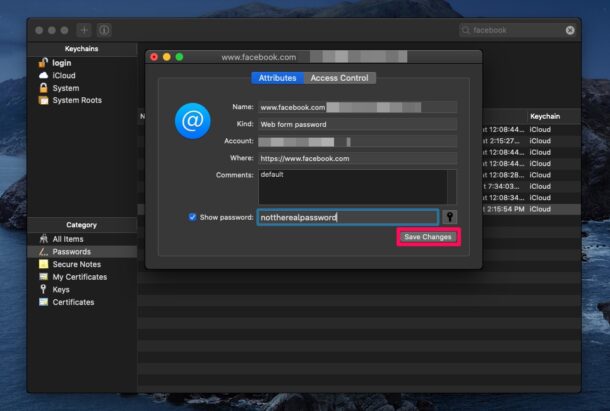Click the Keychains sidebar header
This screenshot has height=411, width=610.
pos(82,49)
